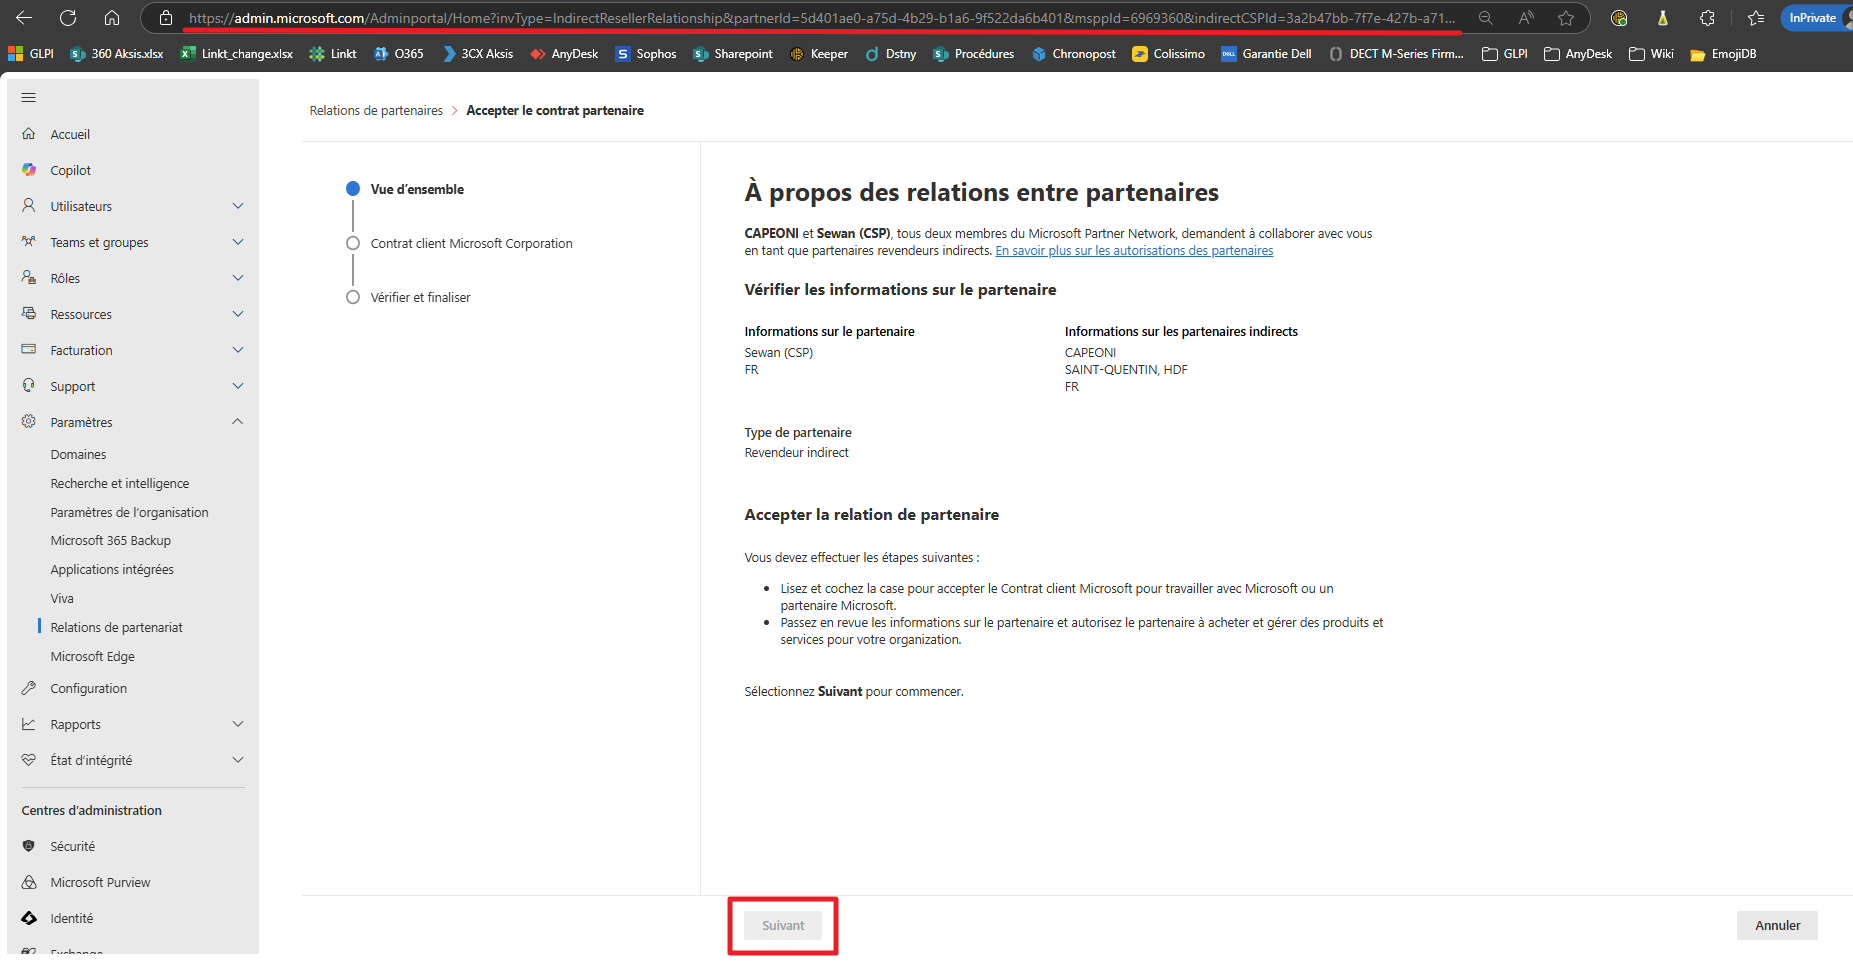Expand the Rapports chevron

(238, 724)
